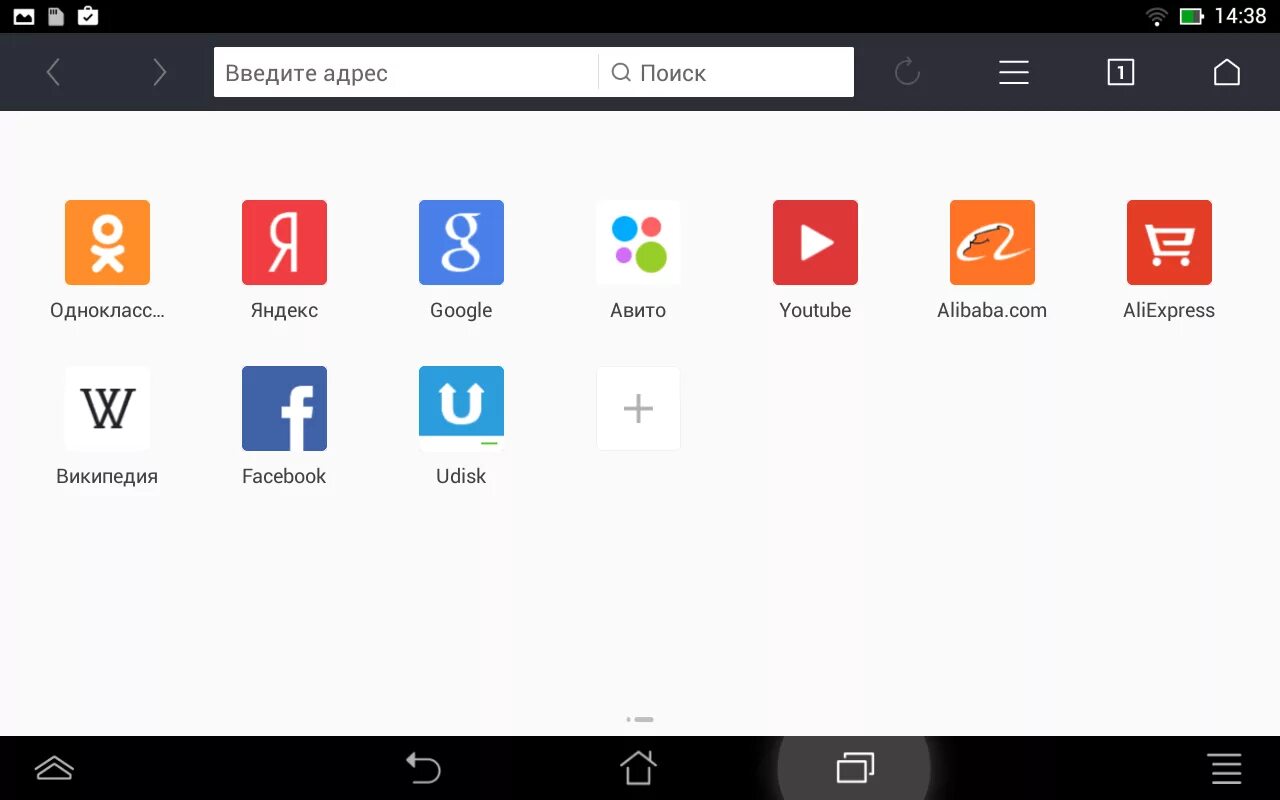Image resolution: width=1280 pixels, height=800 pixels.
Task: Tap the SD card notification icon
Action: (56, 16)
